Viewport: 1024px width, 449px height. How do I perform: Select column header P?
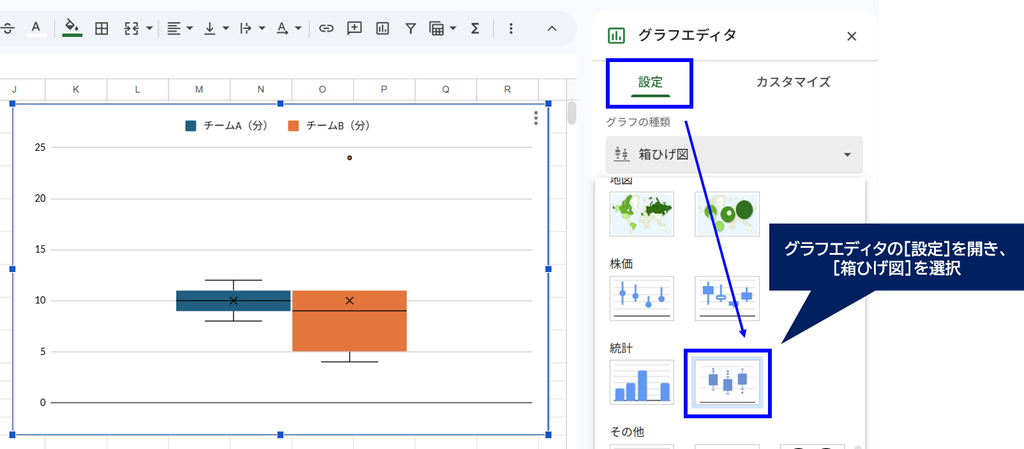click(x=384, y=90)
